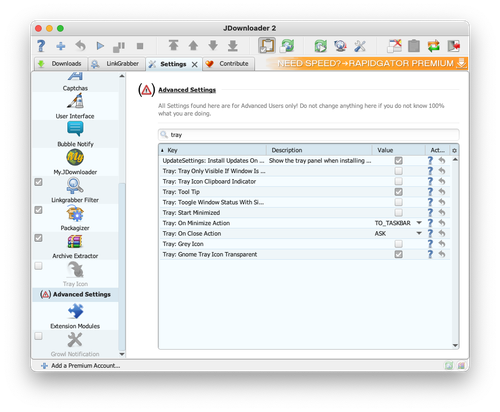This screenshot has width=500, height=412.
Task: Move selection to bottom arrow icon
Action: (233, 46)
